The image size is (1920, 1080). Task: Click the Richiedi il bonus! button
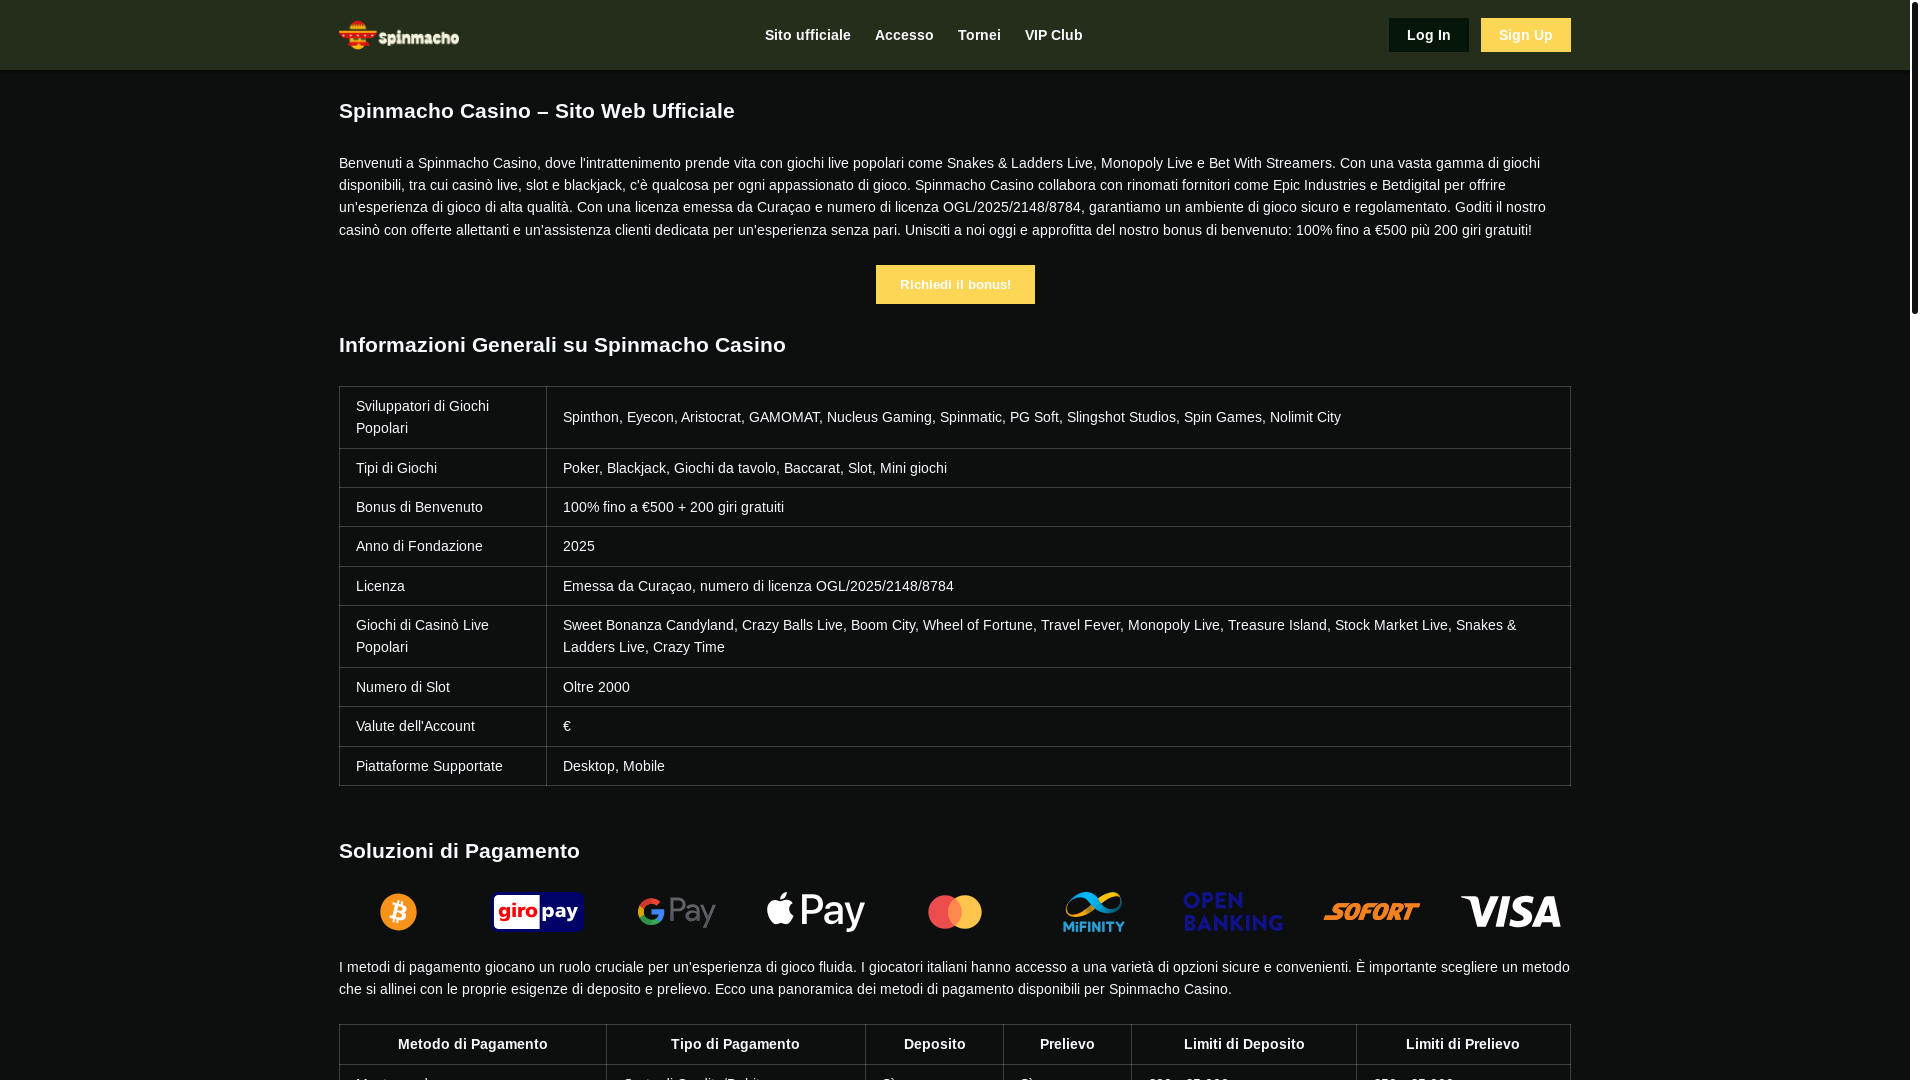(x=955, y=284)
